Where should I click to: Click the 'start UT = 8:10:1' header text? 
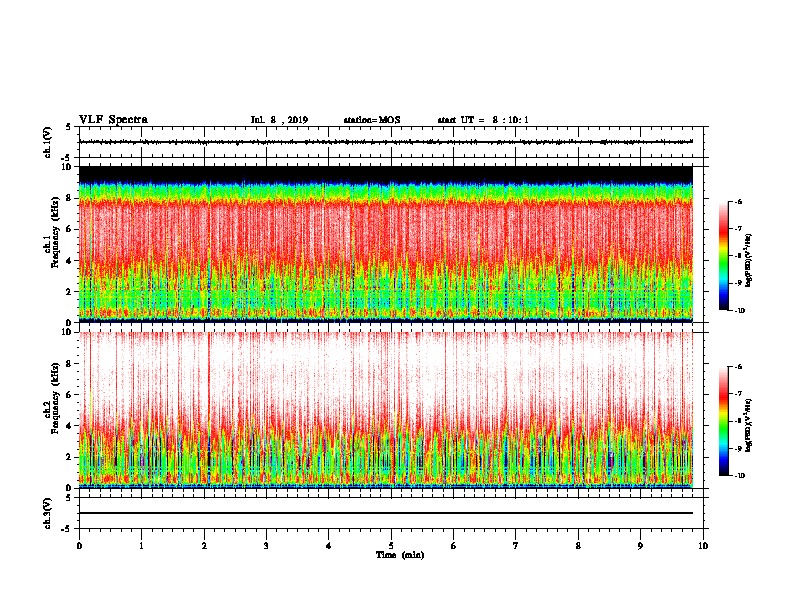[483, 120]
